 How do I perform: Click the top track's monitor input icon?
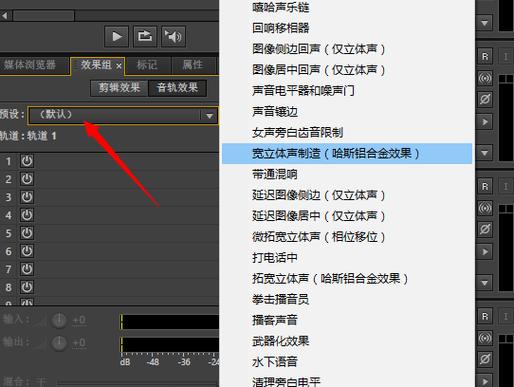tap(485, 78)
